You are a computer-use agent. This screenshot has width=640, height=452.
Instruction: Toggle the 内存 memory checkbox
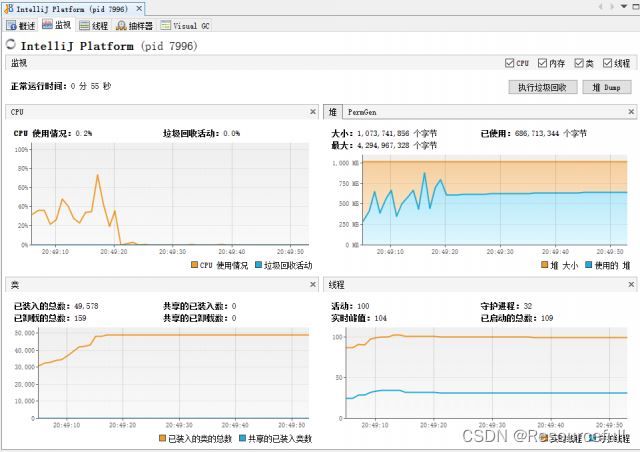(542, 63)
